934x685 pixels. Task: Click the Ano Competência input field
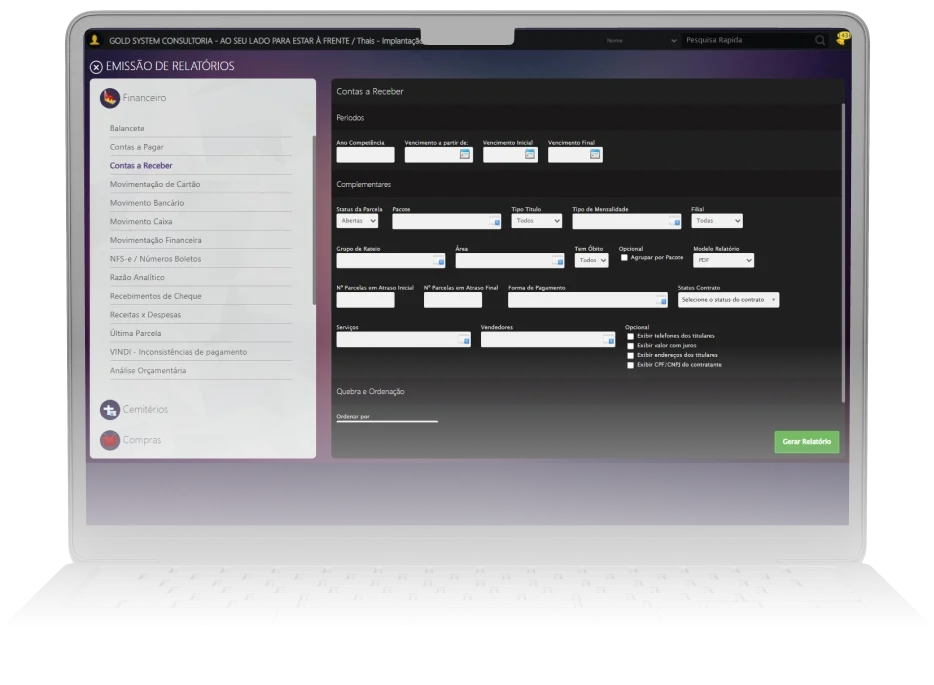coord(365,155)
